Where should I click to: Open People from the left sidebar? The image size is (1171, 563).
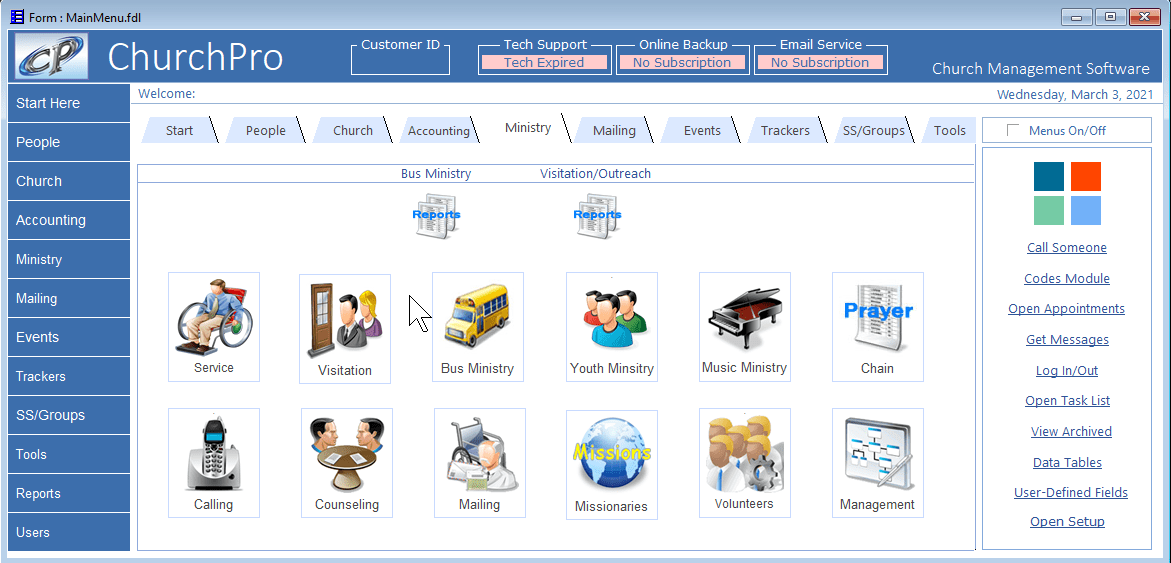69,143
